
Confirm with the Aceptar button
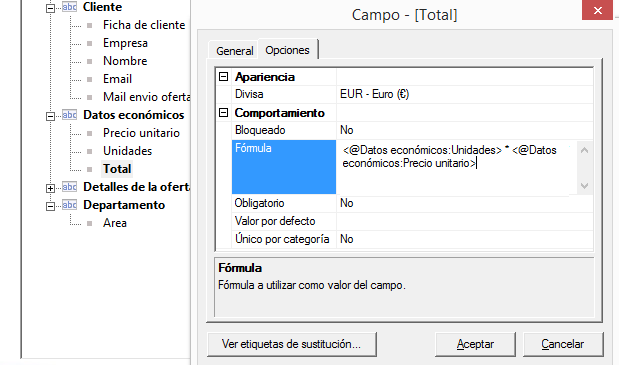[475, 344]
